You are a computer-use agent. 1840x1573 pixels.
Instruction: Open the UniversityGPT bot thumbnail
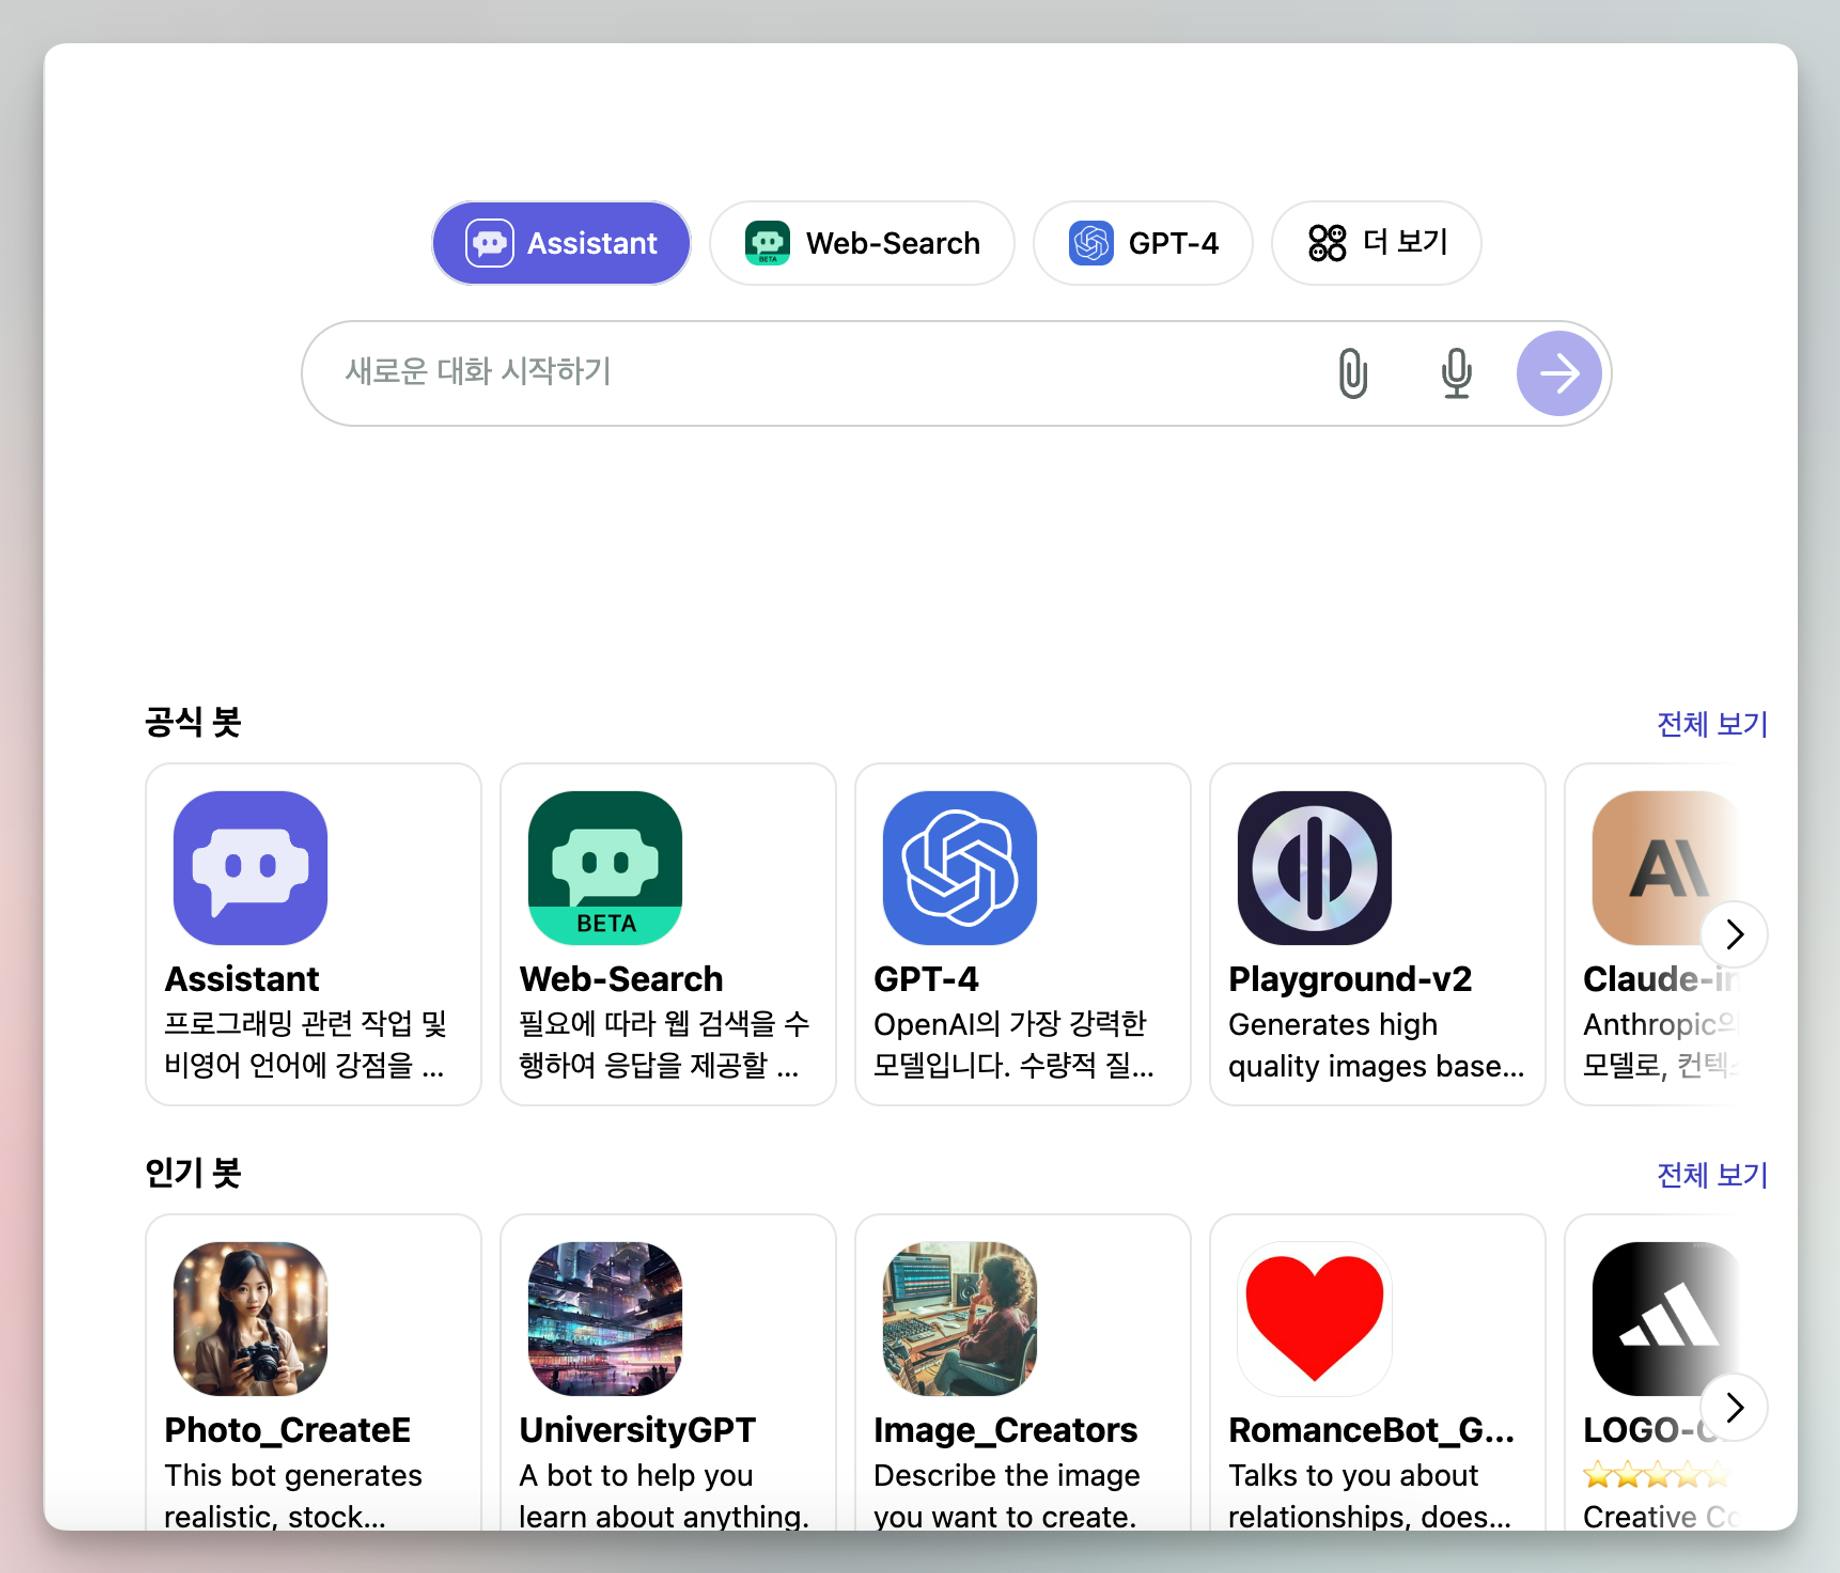point(605,1318)
